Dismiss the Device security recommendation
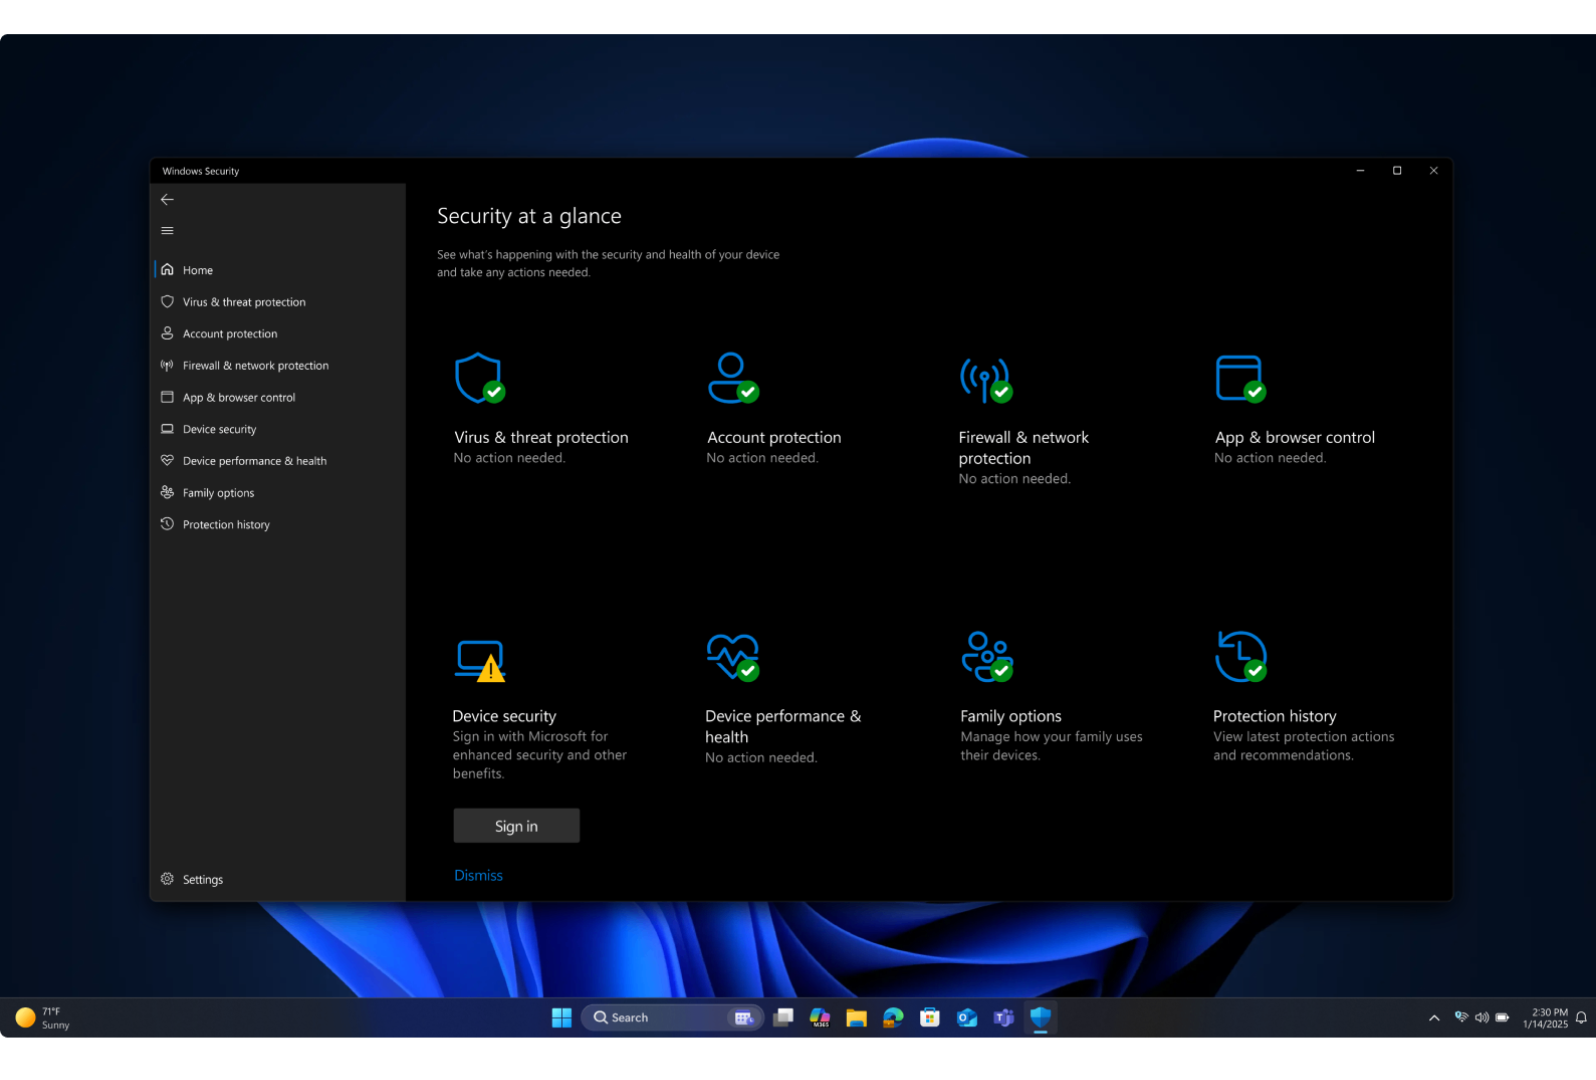This screenshot has width=1596, height=1080. point(478,876)
